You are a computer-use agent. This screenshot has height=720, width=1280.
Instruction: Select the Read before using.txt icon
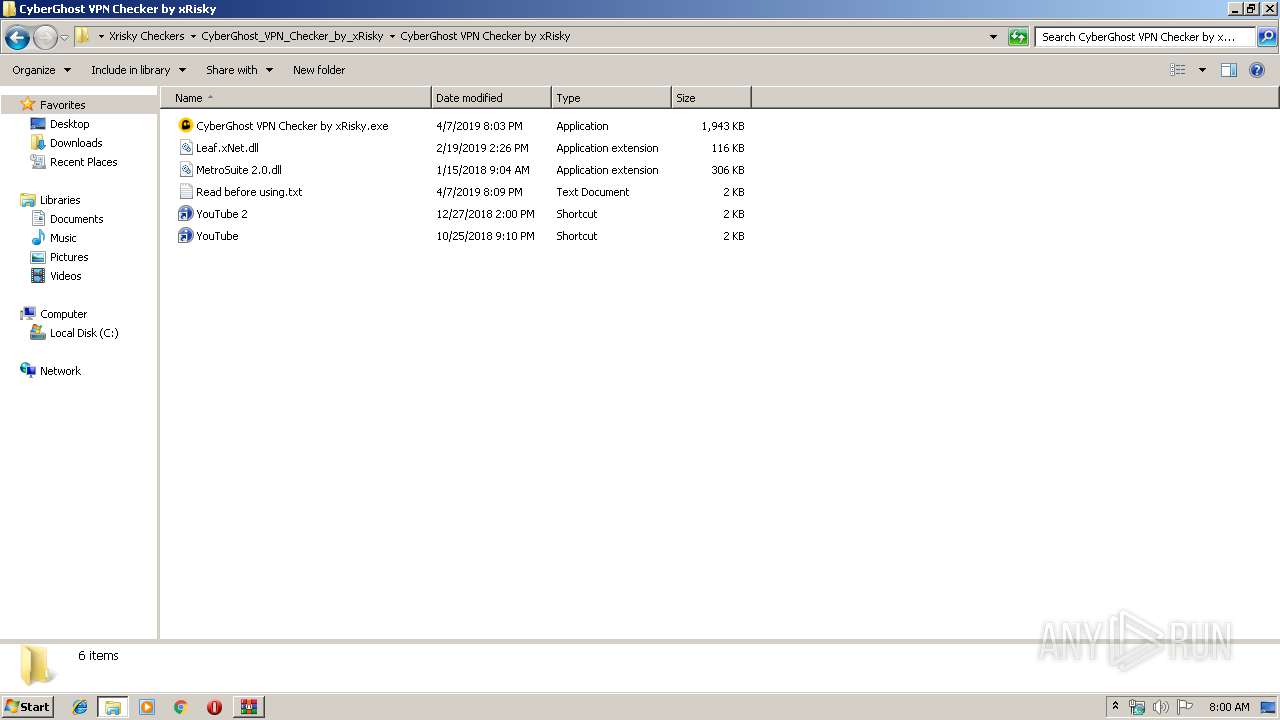pyautogui.click(x=185, y=192)
